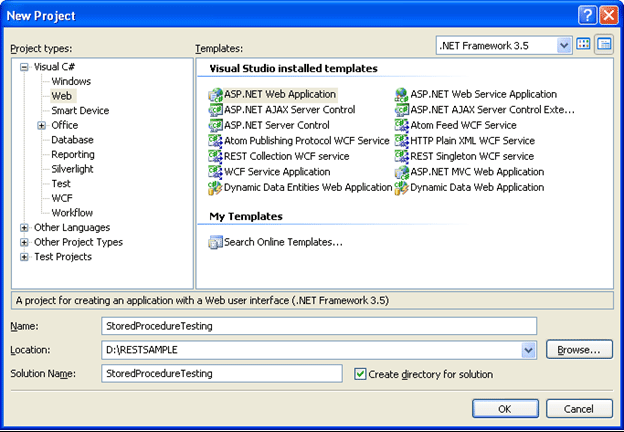Image resolution: width=624 pixels, height=432 pixels.
Task: Click the Other Project Types label
Action: (78, 242)
